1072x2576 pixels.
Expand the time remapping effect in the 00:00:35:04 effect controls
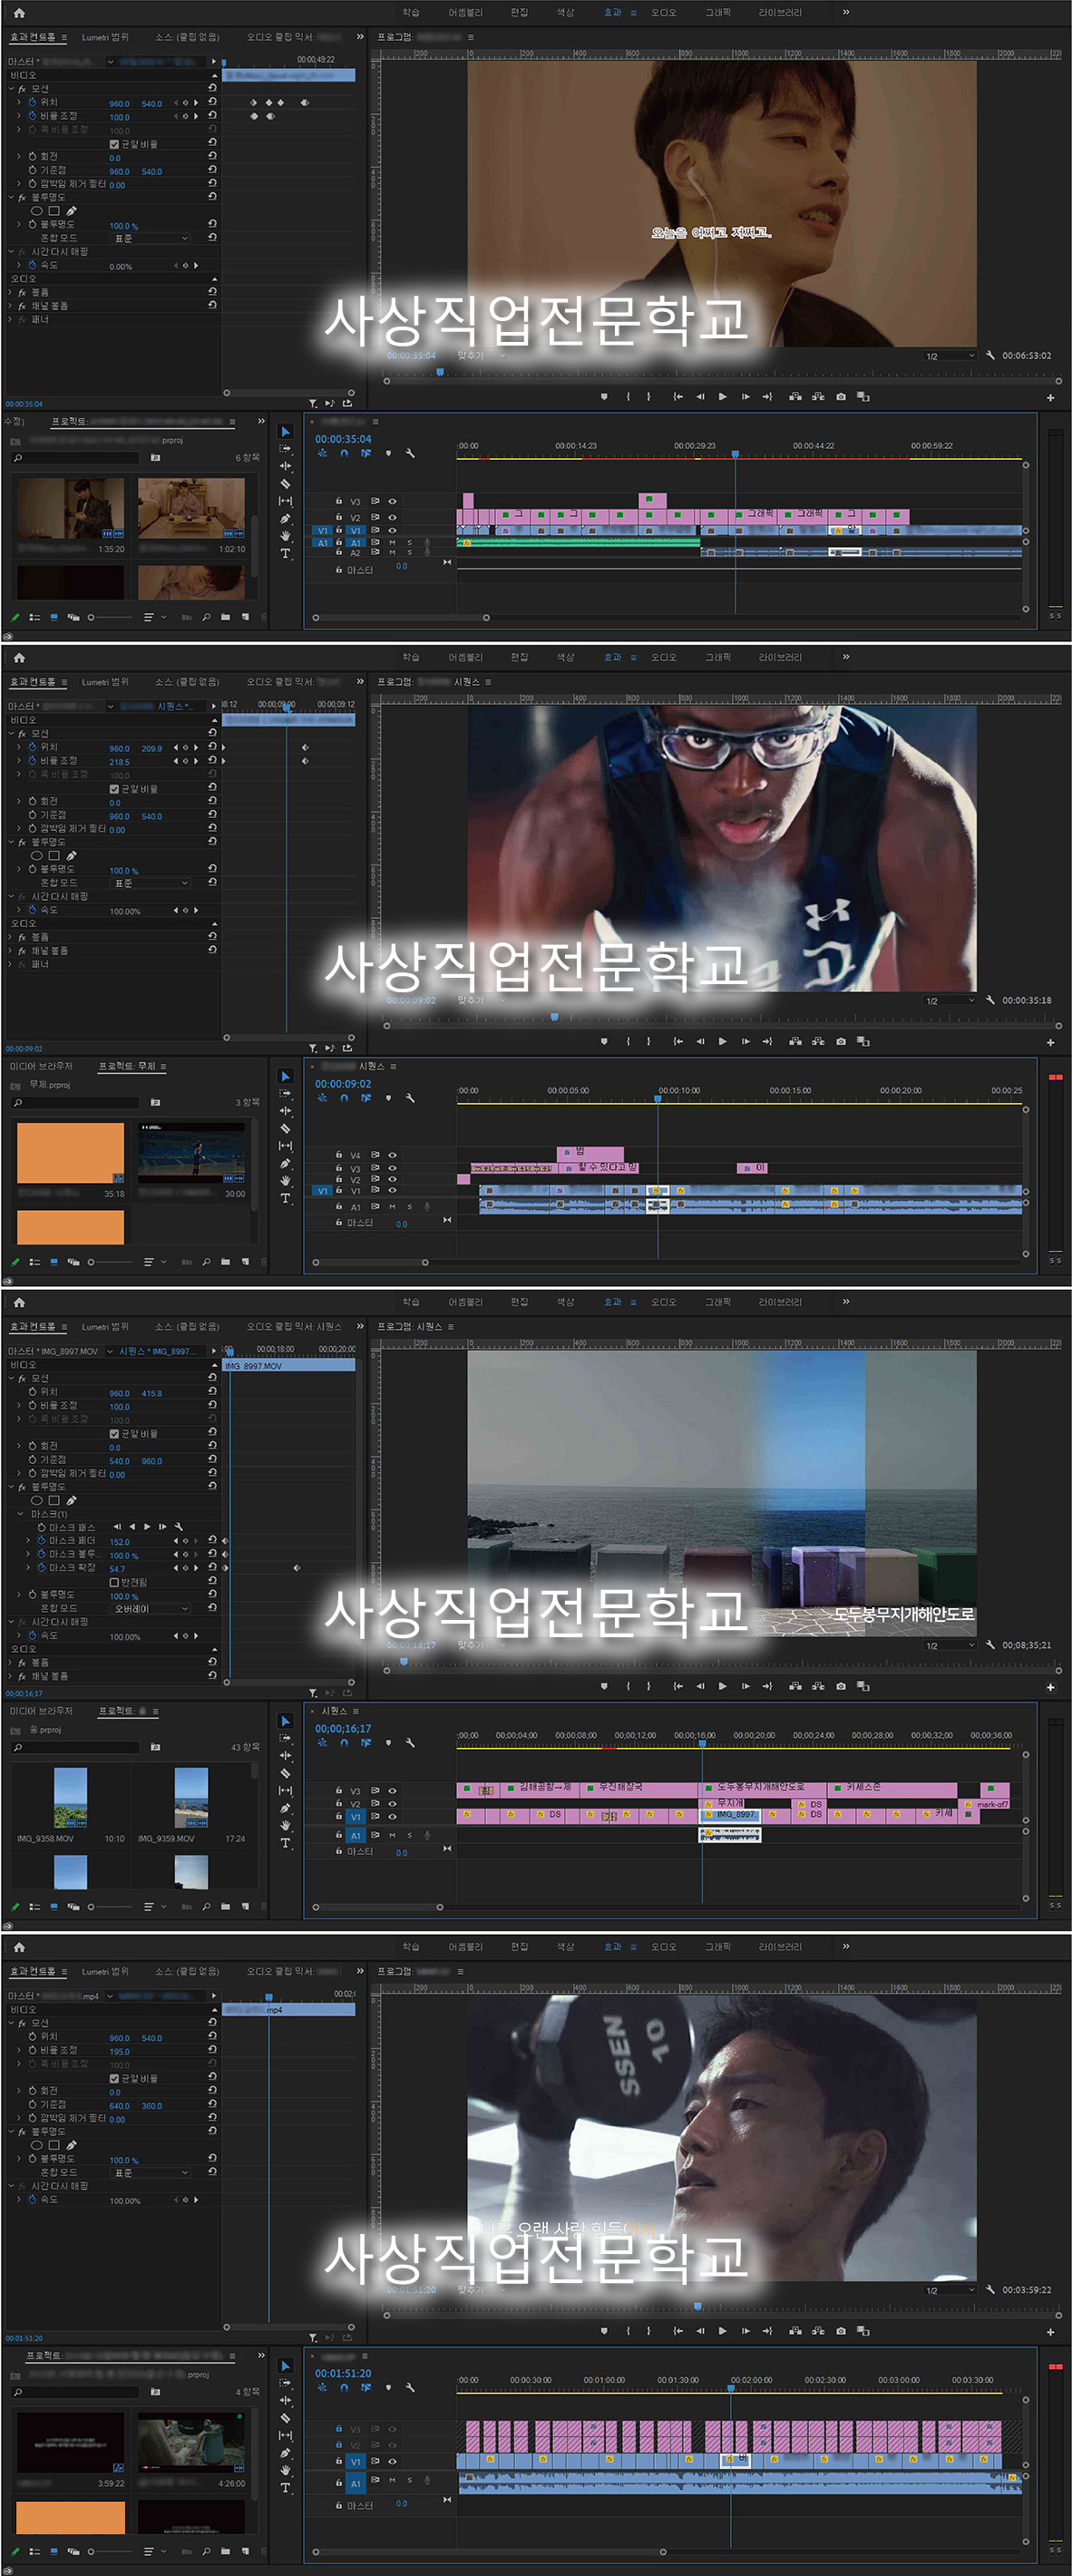click(x=12, y=252)
